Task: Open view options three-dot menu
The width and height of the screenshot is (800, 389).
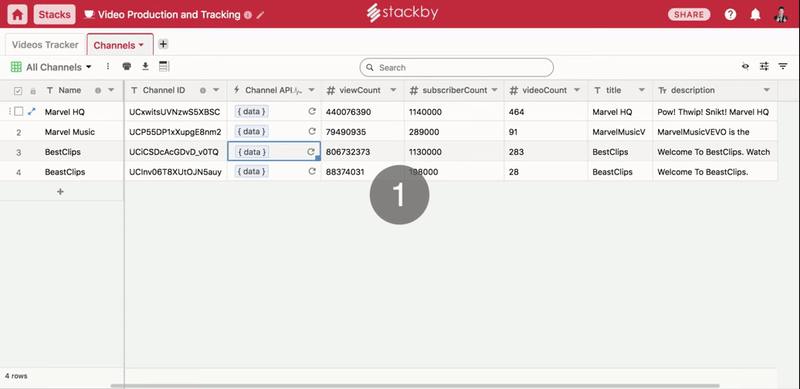Action: (108, 66)
